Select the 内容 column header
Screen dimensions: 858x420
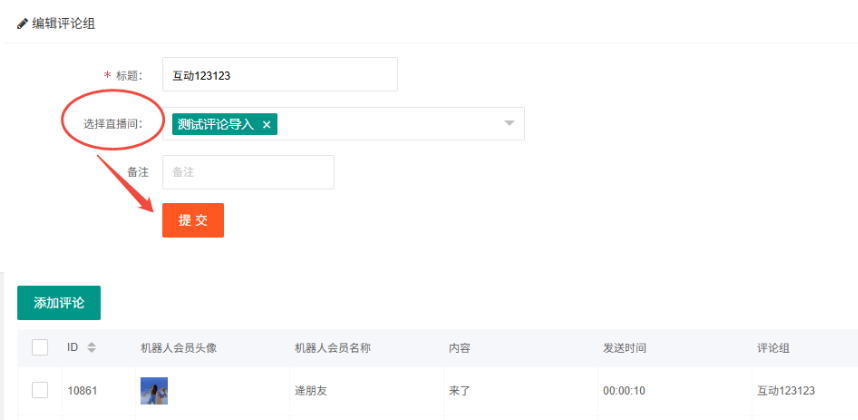[x=459, y=348]
